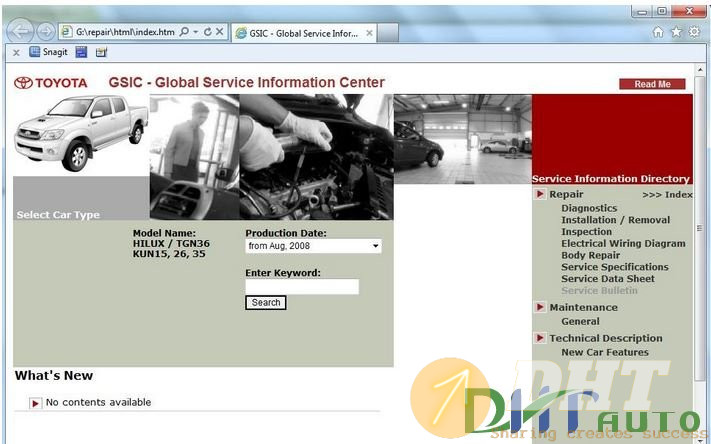Click the search magnifier in the address bar

[x=184, y=32]
